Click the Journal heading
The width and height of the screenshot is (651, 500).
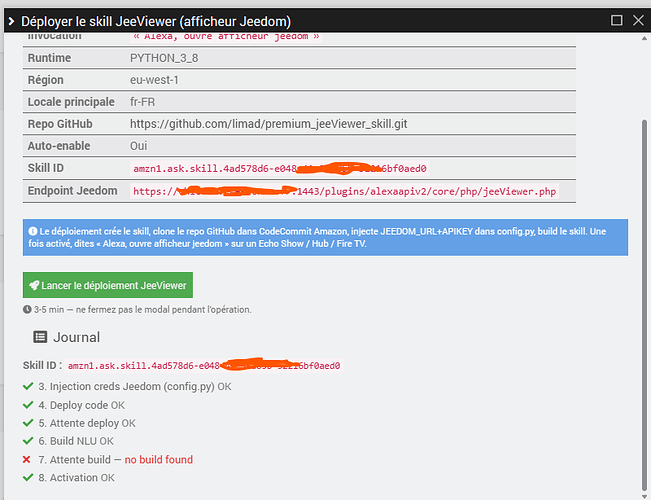76,337
